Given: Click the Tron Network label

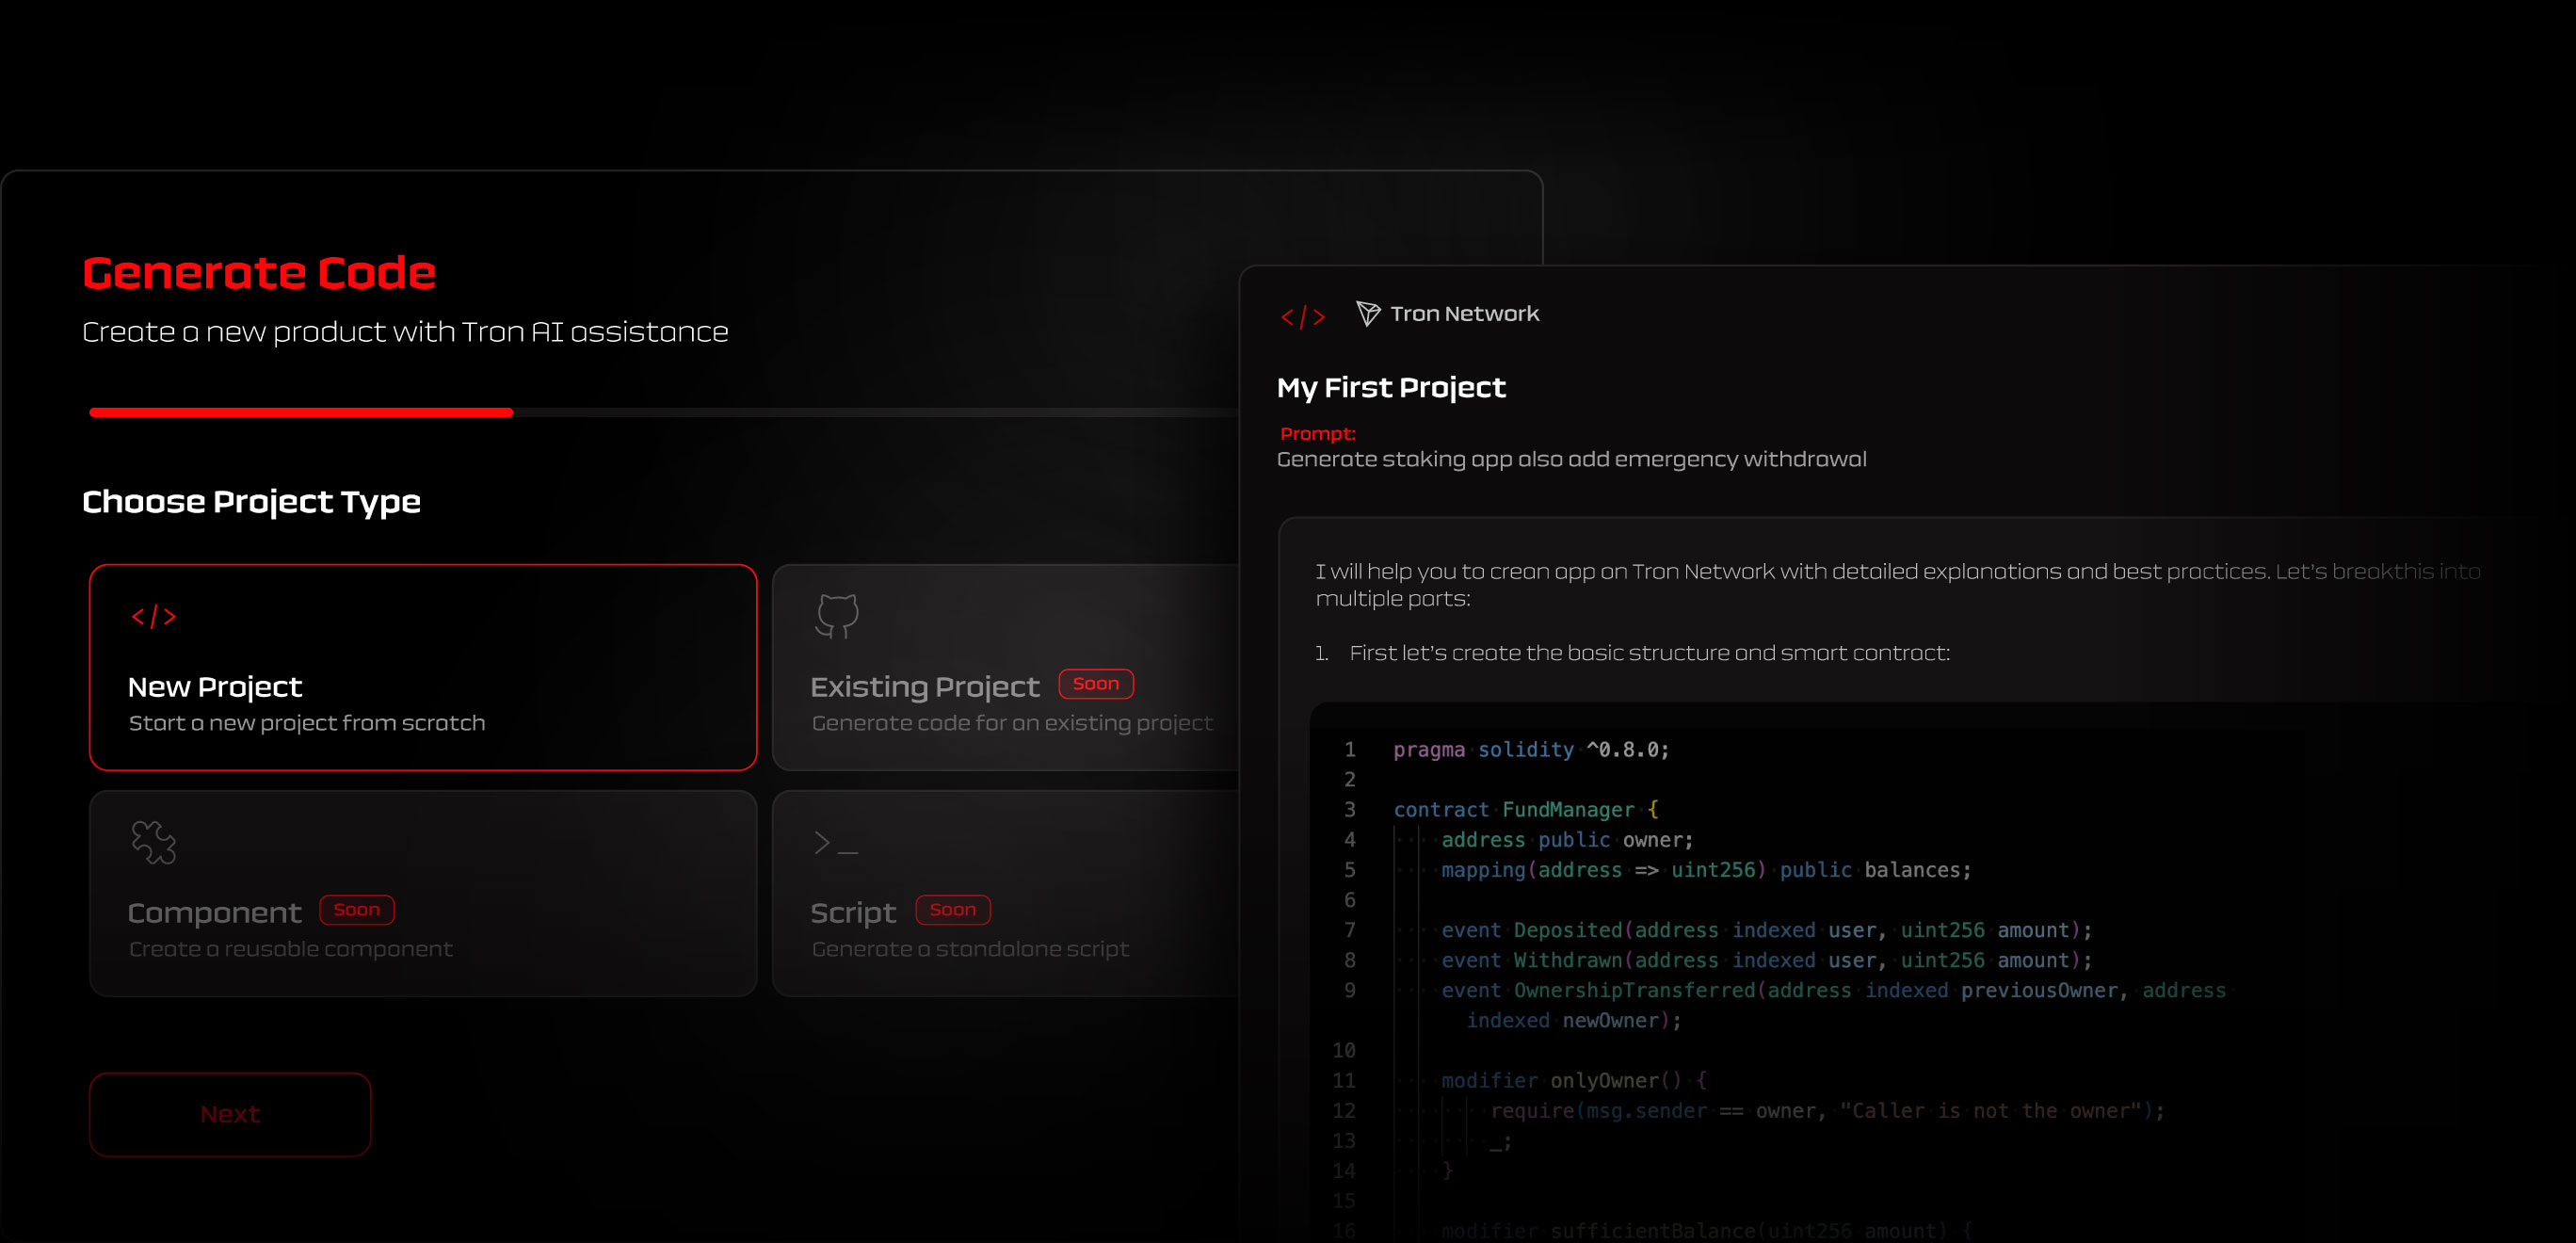Looking at the screenshot, I should coord(1464,314).
